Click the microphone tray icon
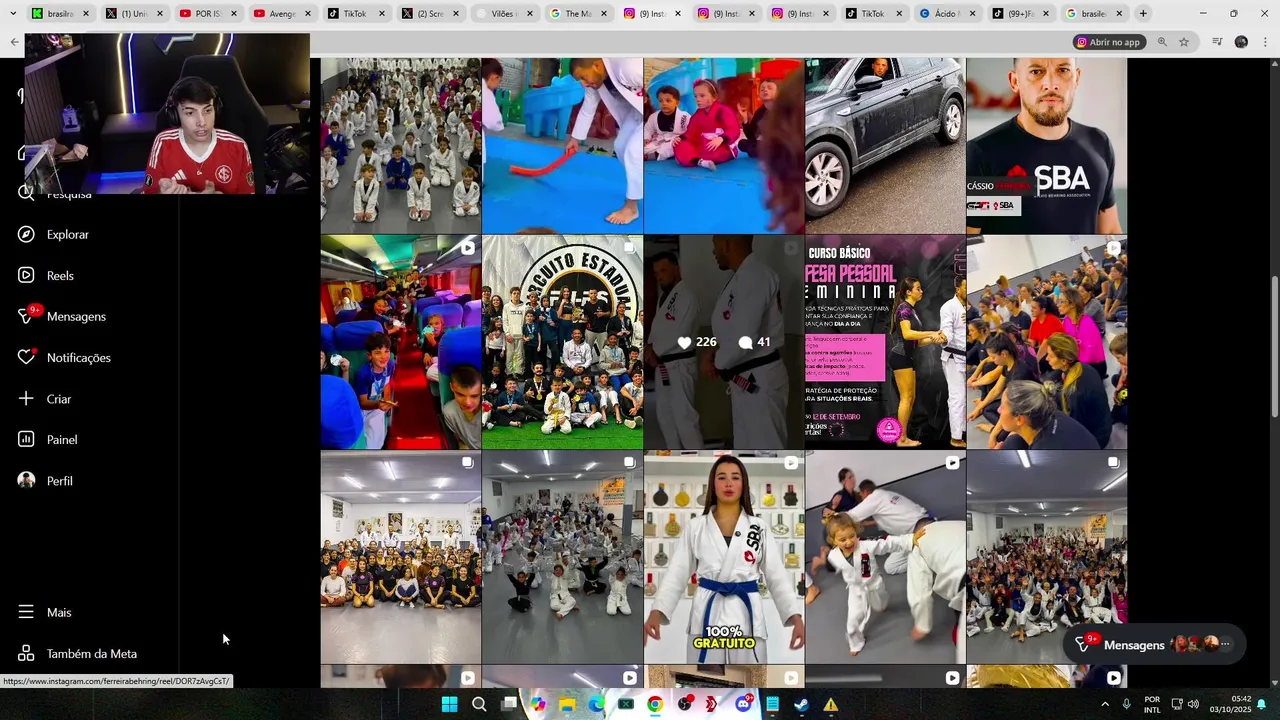Image resolution: width=1280 pixels, height=720 pixels. [x=1127, y=704]
